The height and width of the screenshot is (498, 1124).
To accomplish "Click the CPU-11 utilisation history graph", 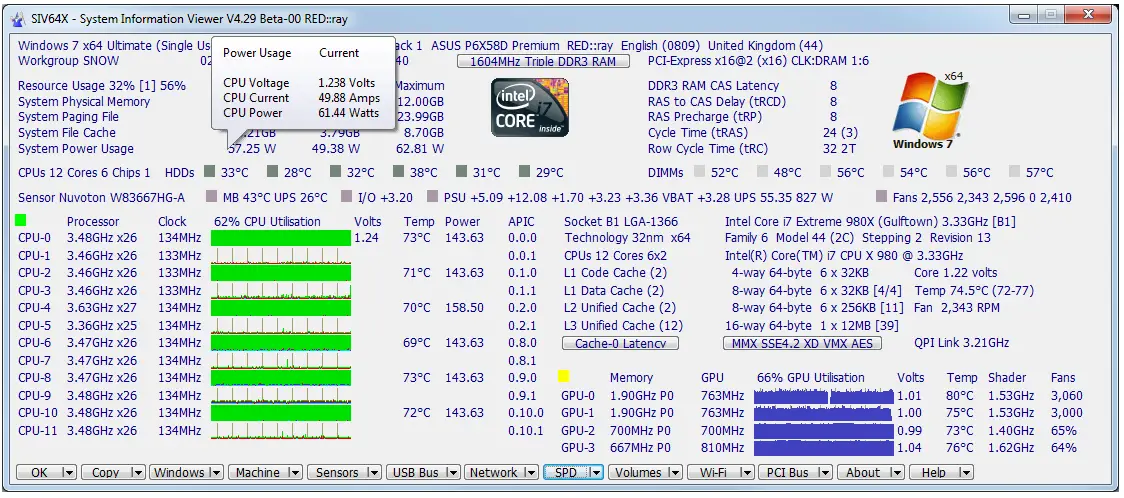I will (x=281, y=431).
